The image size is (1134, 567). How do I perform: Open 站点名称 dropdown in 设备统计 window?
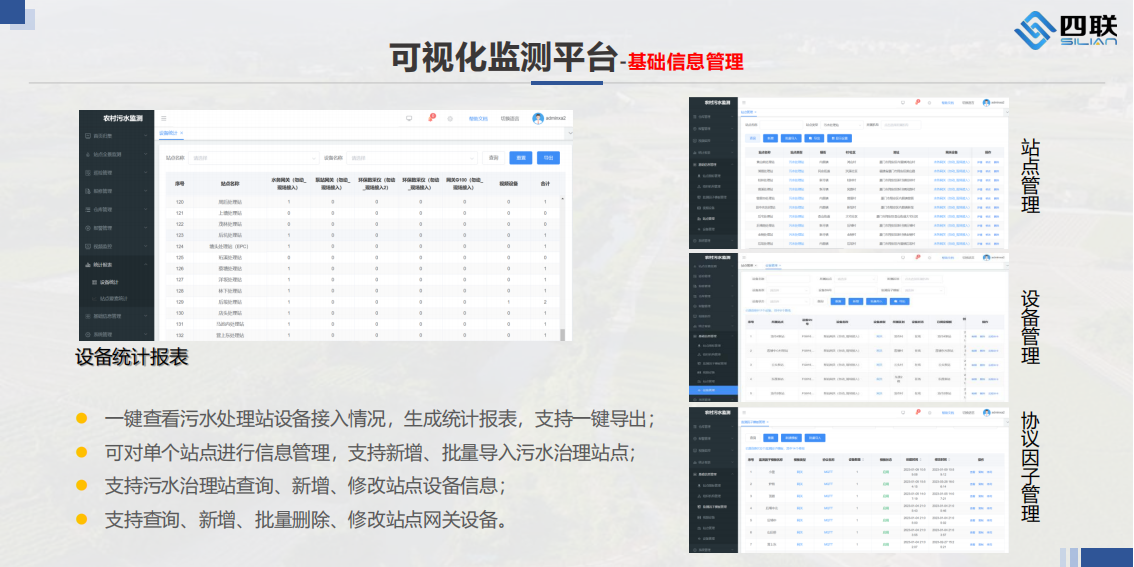[x=253, y=158]
